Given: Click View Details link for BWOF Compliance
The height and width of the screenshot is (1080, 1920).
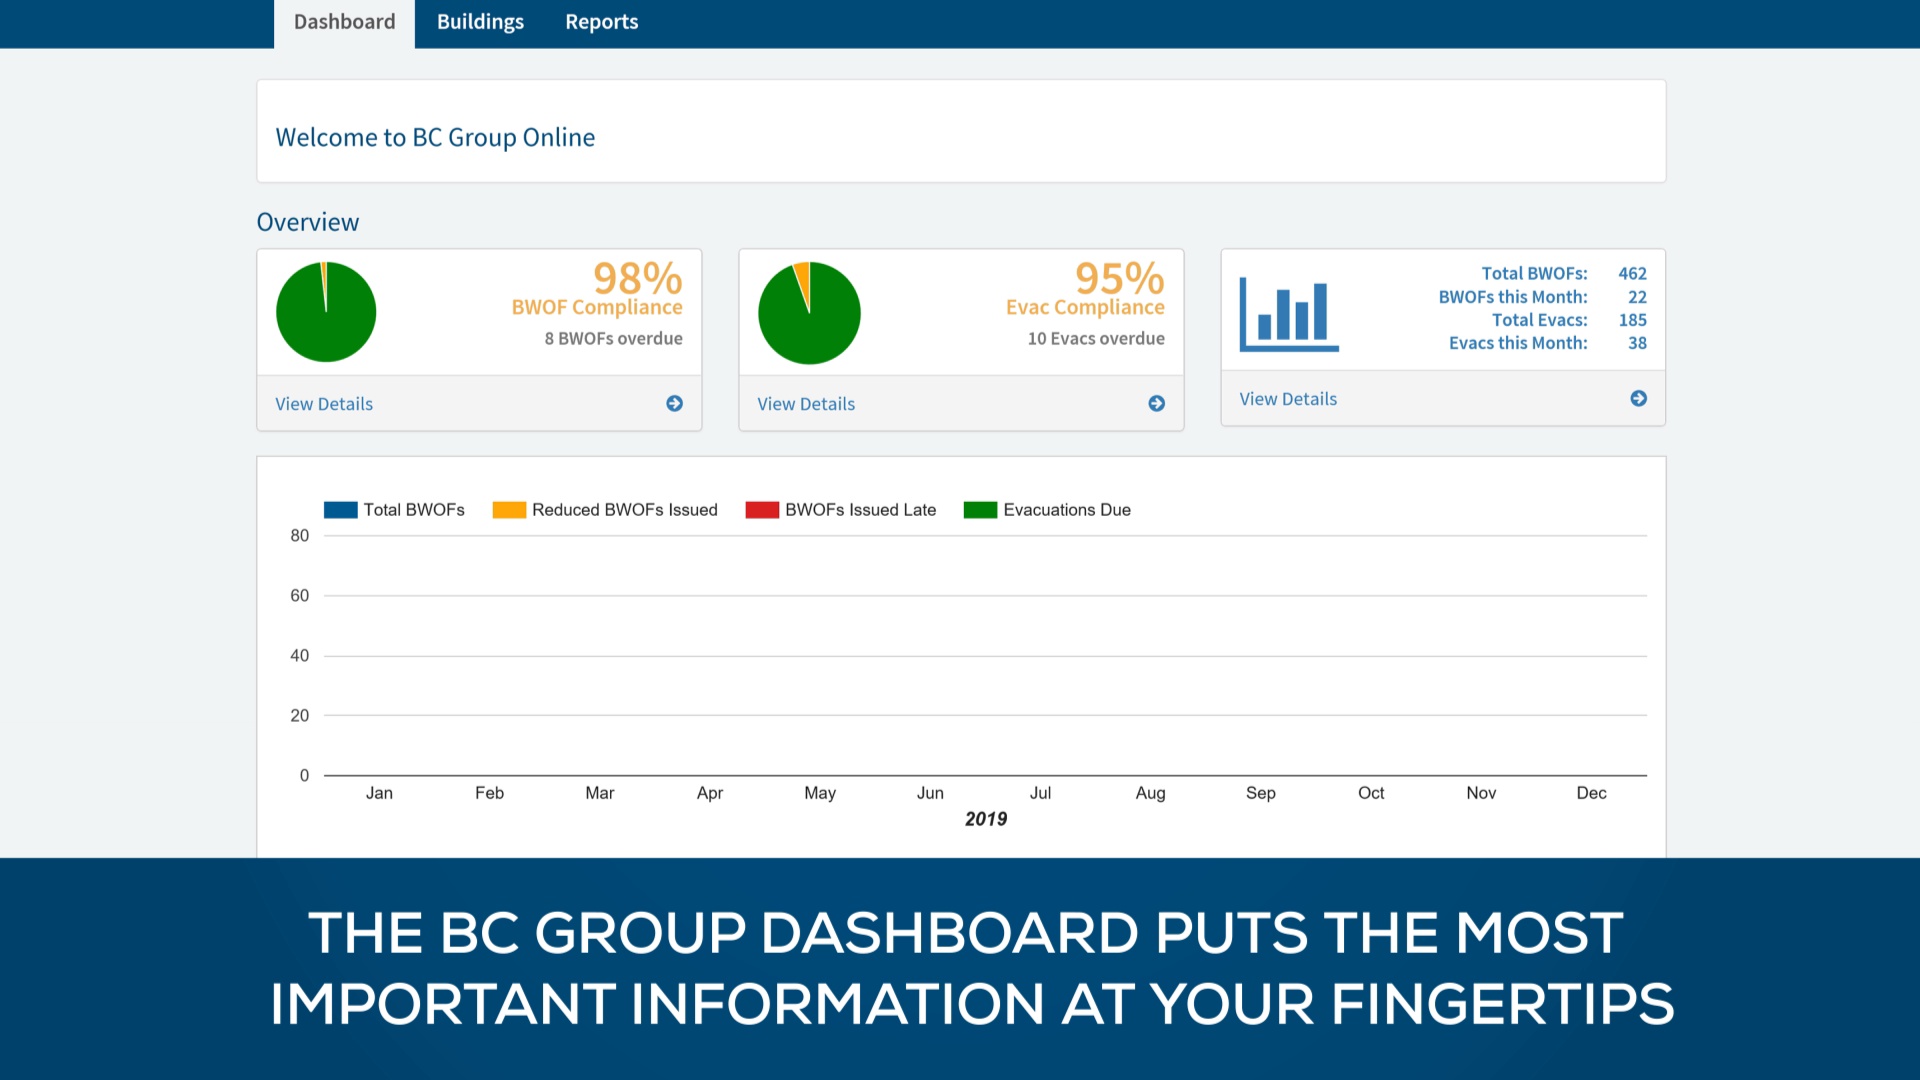Looking at the screenshot, I should [x=323, y=404].
